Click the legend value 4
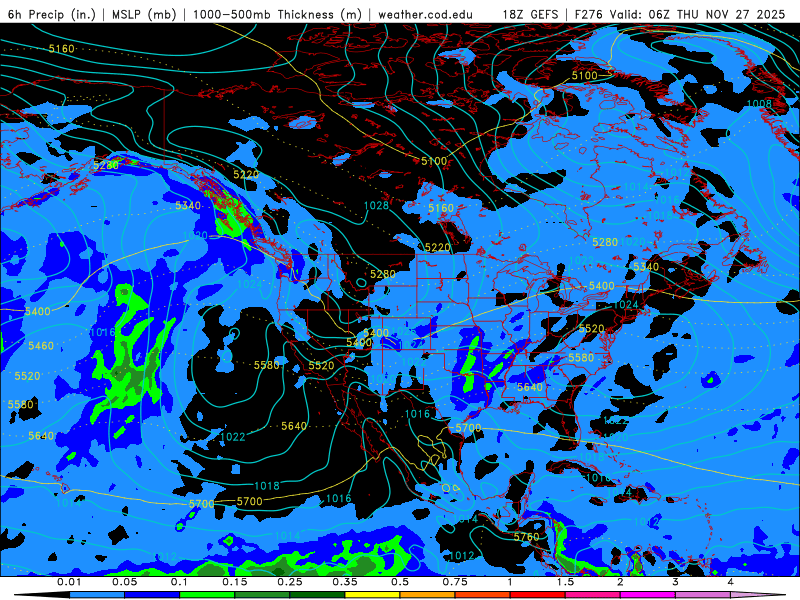The height and width of the screenshot is (600, 800). pos(731,582)
